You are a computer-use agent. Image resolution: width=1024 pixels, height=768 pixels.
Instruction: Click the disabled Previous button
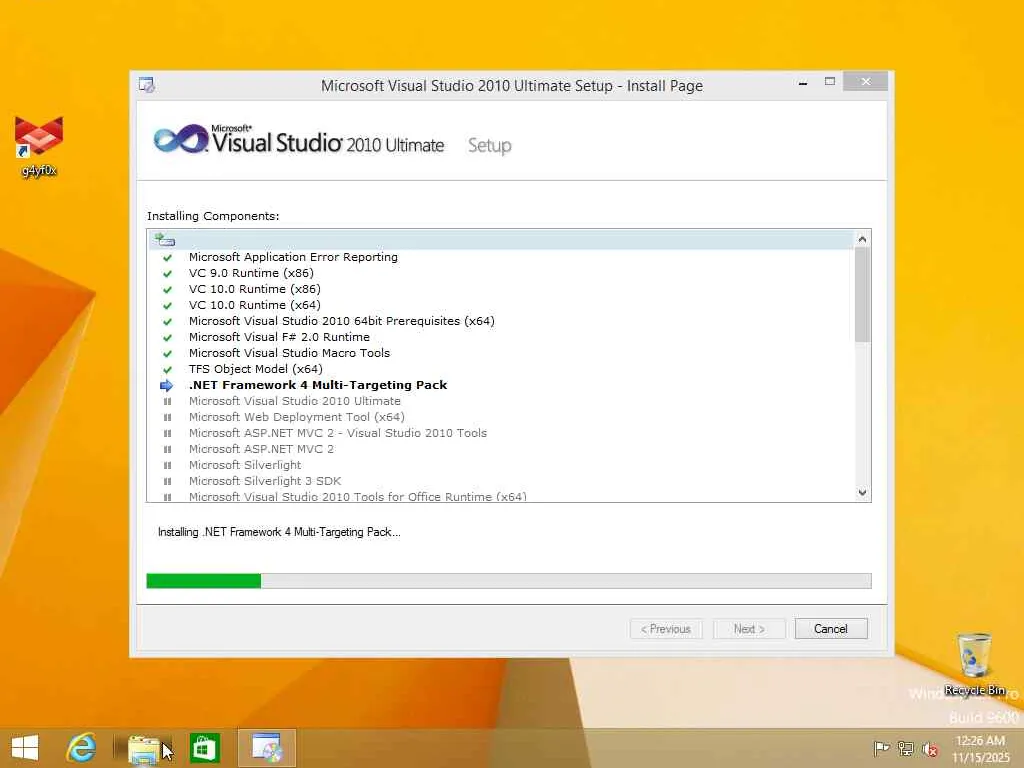pyautogui.click(x=666, y=629)
